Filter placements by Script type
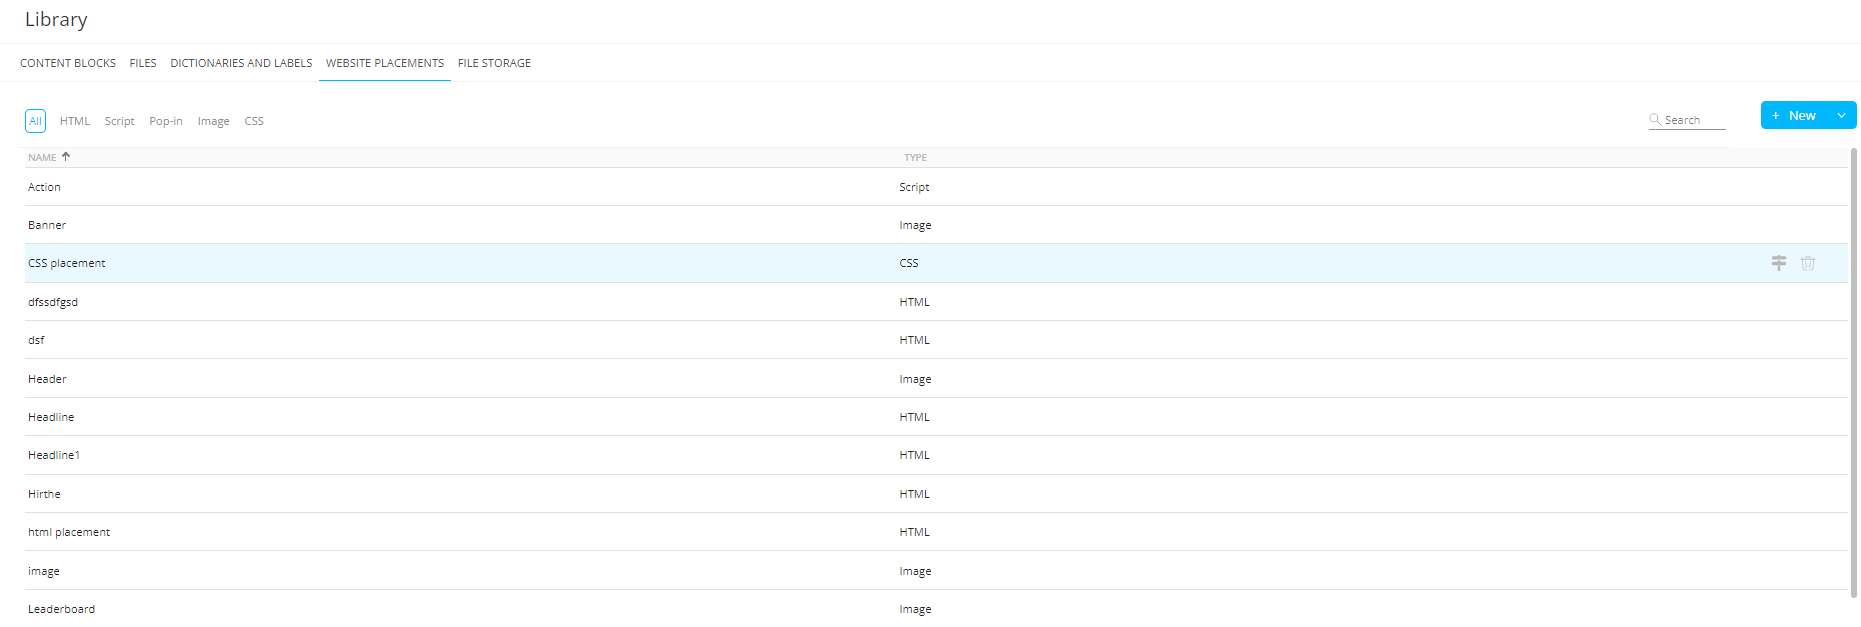 [119, 121]
